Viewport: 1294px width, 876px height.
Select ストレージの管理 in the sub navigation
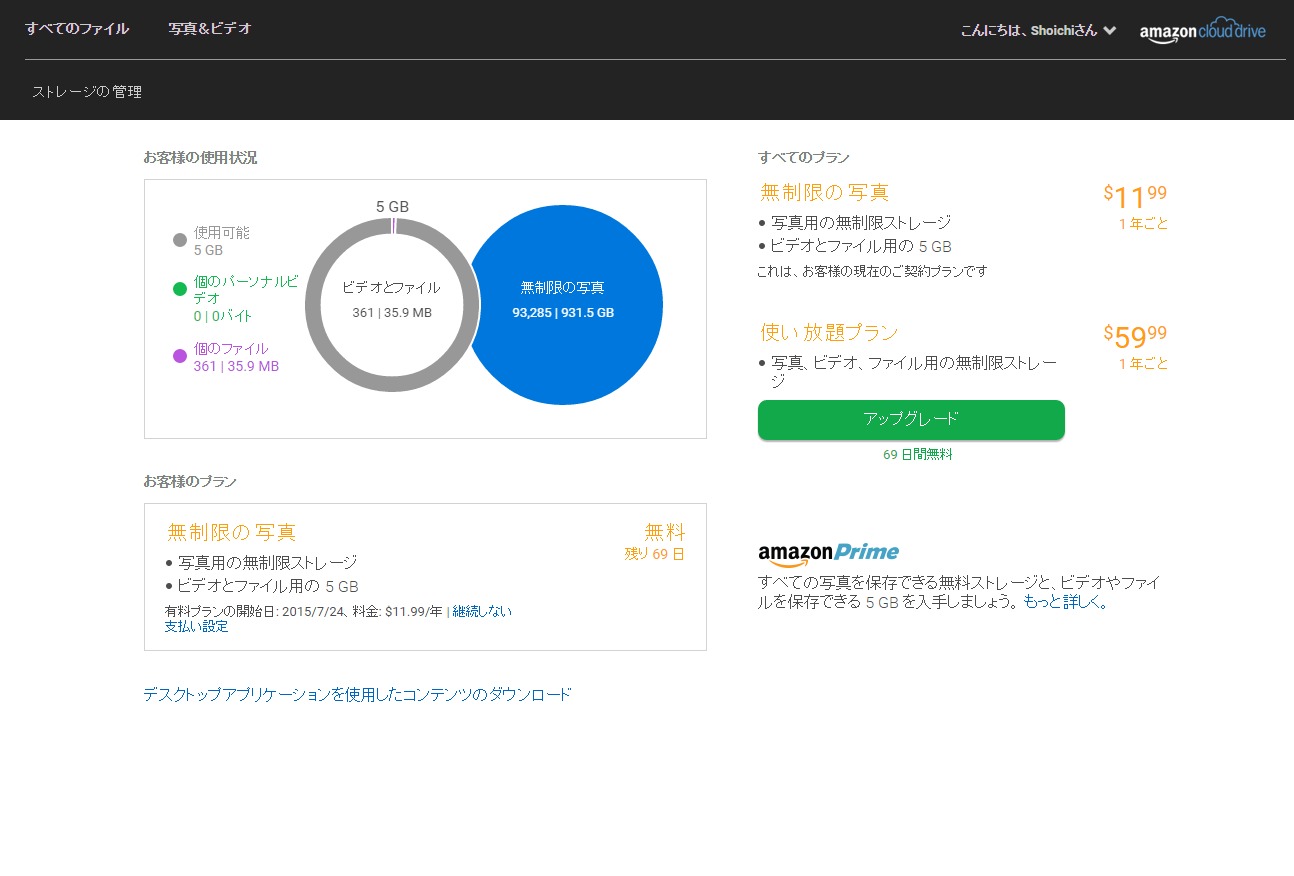[87, 92]
